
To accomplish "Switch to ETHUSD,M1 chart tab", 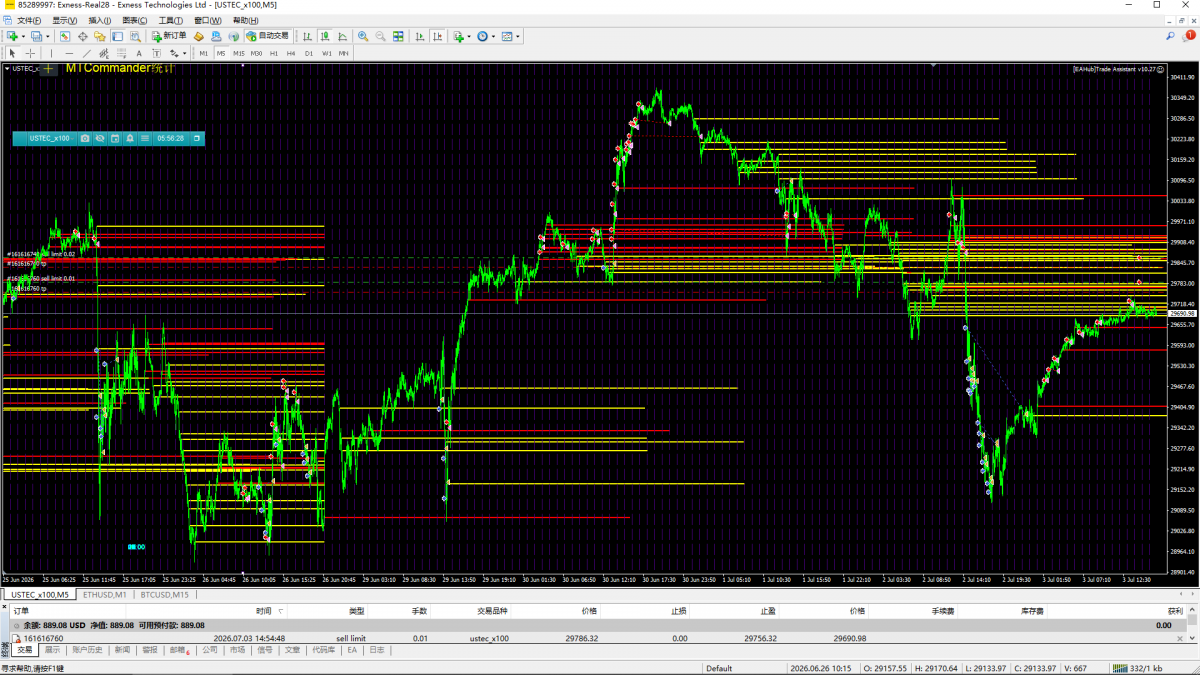I will pos(104,594).
